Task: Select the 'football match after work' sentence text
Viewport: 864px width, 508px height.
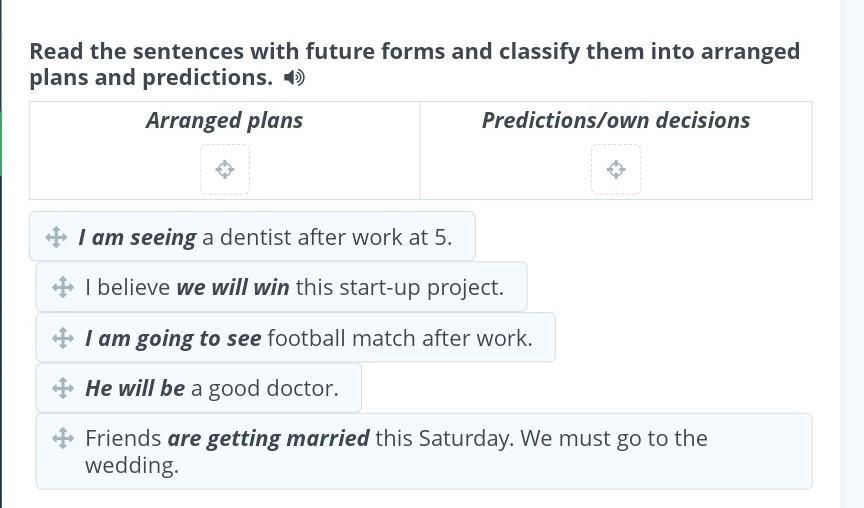Action: point(399,338)
